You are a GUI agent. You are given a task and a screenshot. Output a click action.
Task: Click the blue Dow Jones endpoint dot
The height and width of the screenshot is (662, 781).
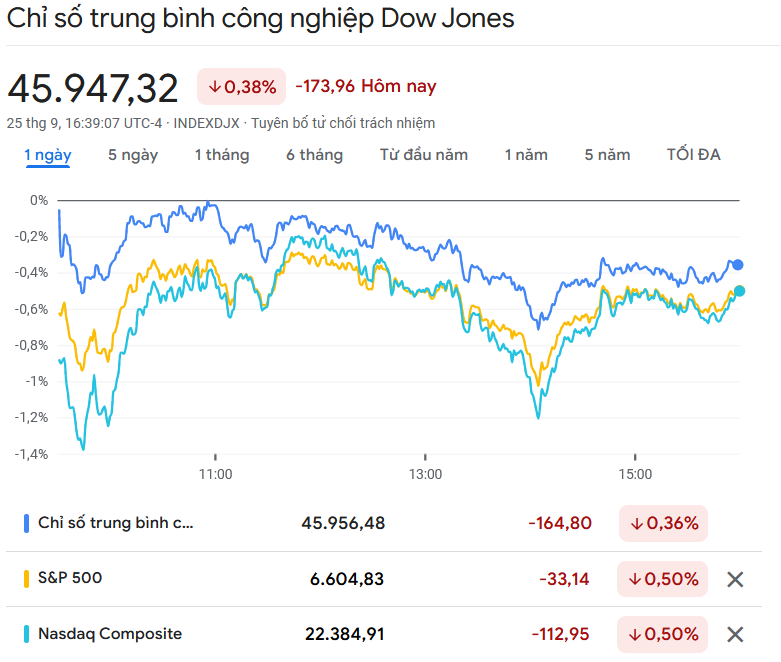click(738, 265)
